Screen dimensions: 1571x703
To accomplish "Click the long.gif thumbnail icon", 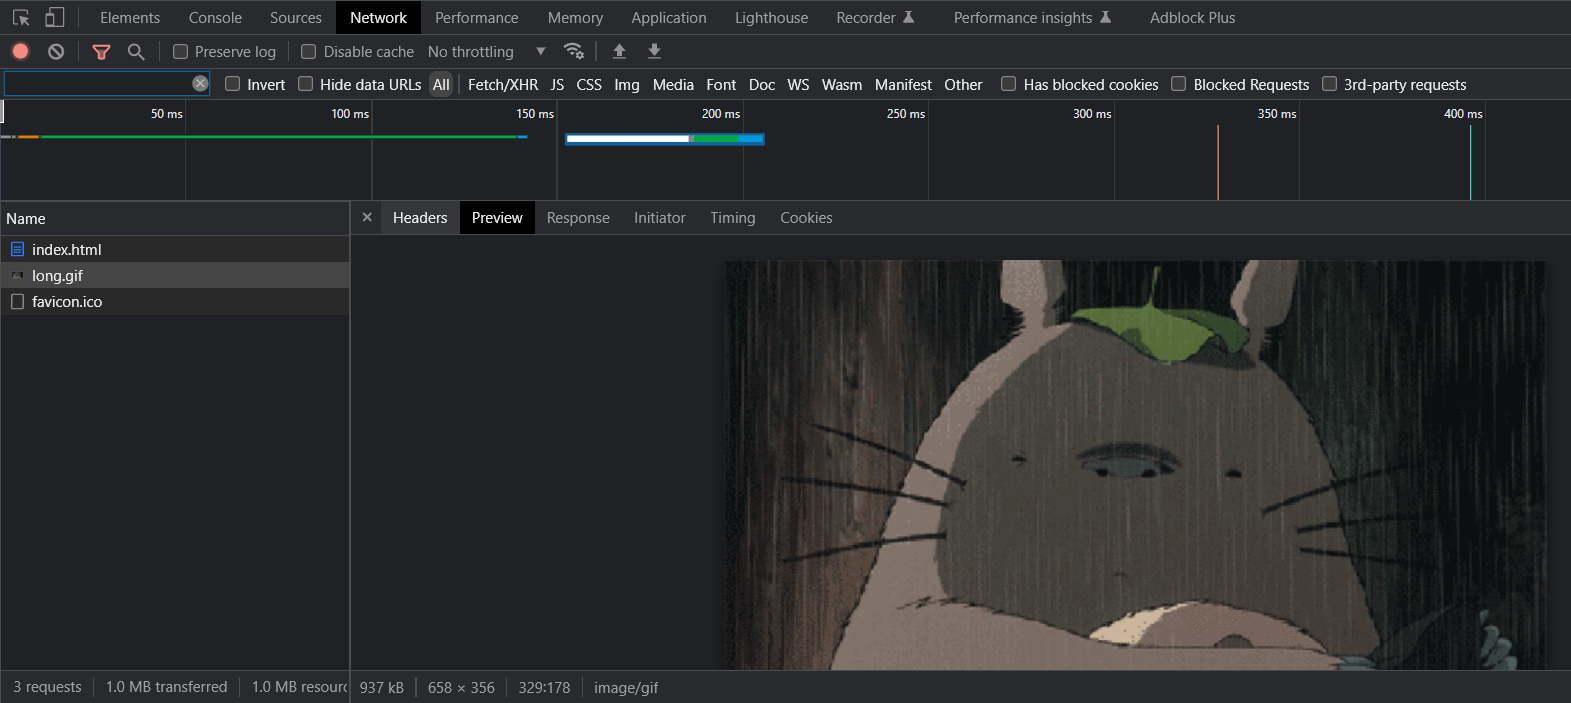I will point(17,276).
